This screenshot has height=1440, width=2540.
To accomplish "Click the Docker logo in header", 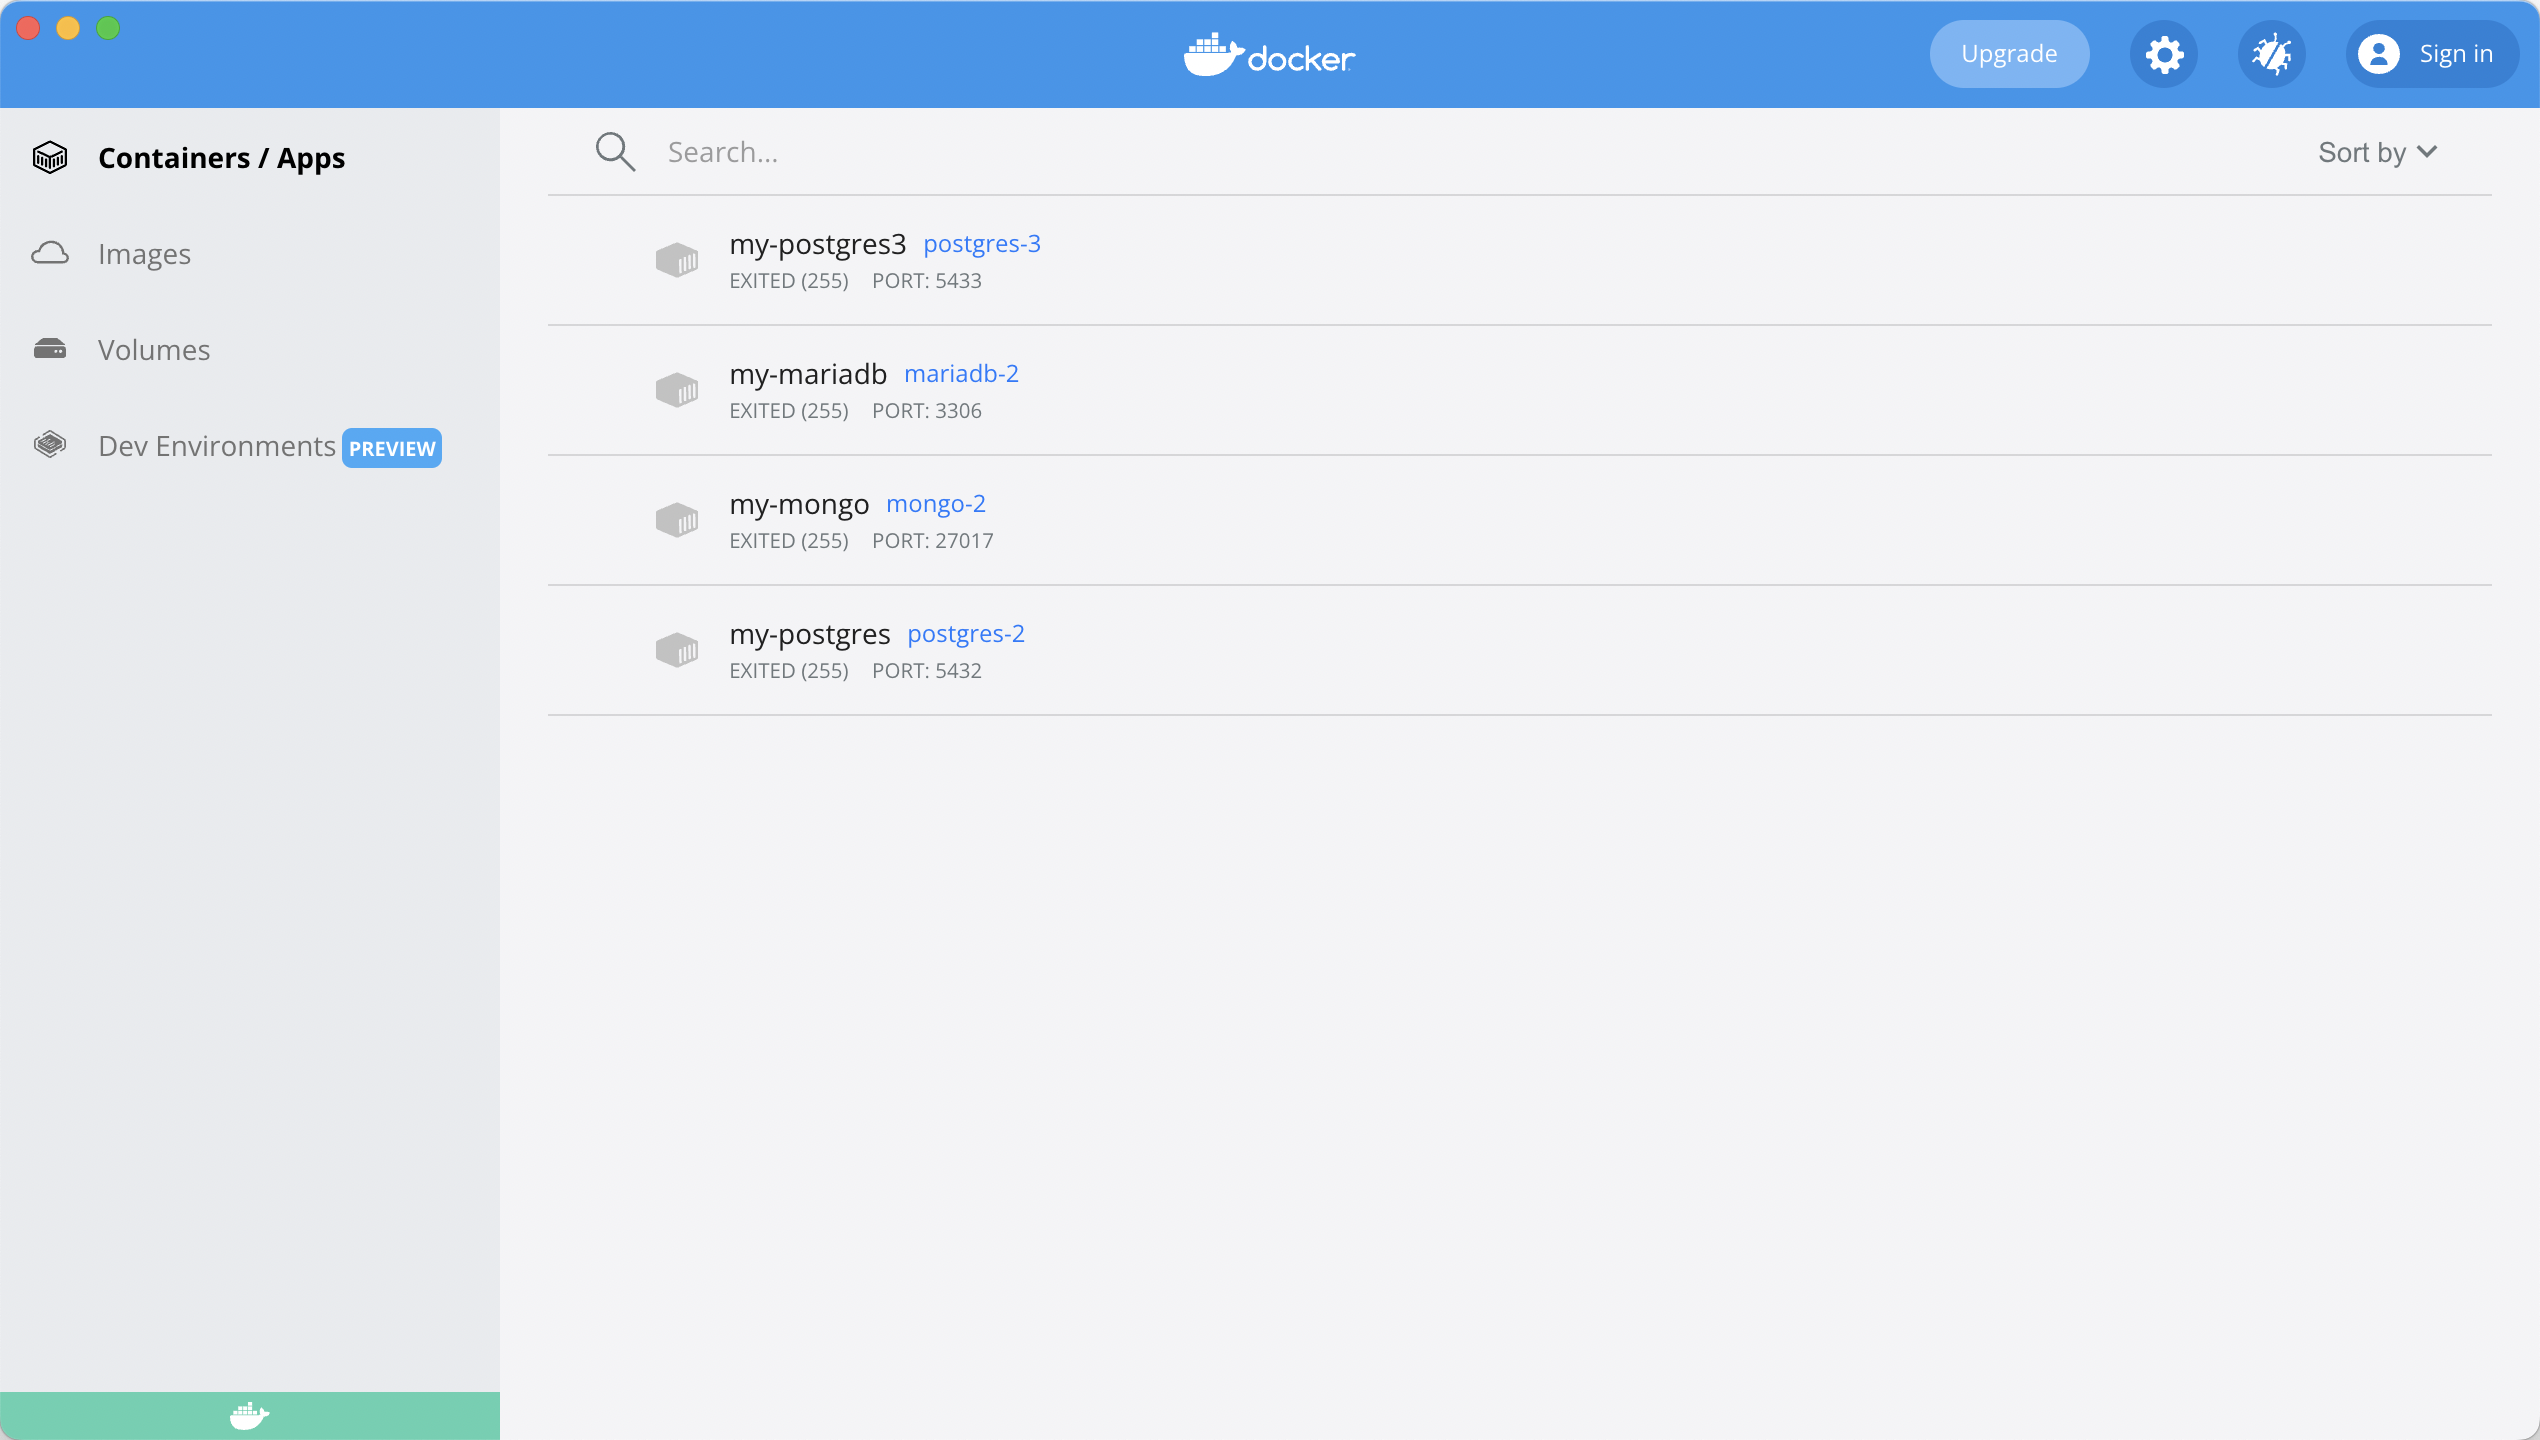I will tap(1269, 55).
